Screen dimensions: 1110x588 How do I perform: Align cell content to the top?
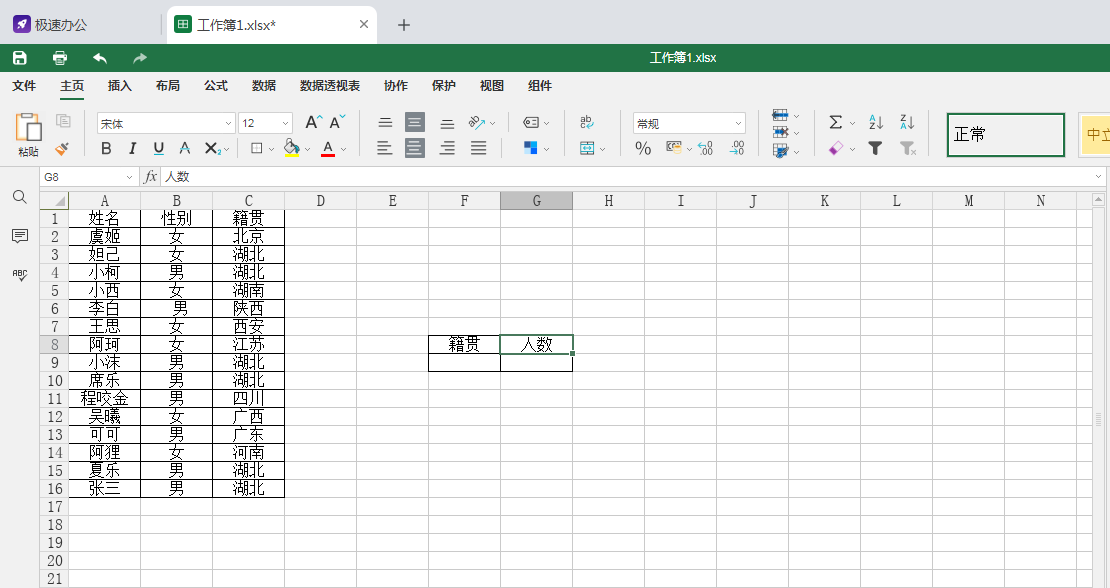(x=385, y=123)
